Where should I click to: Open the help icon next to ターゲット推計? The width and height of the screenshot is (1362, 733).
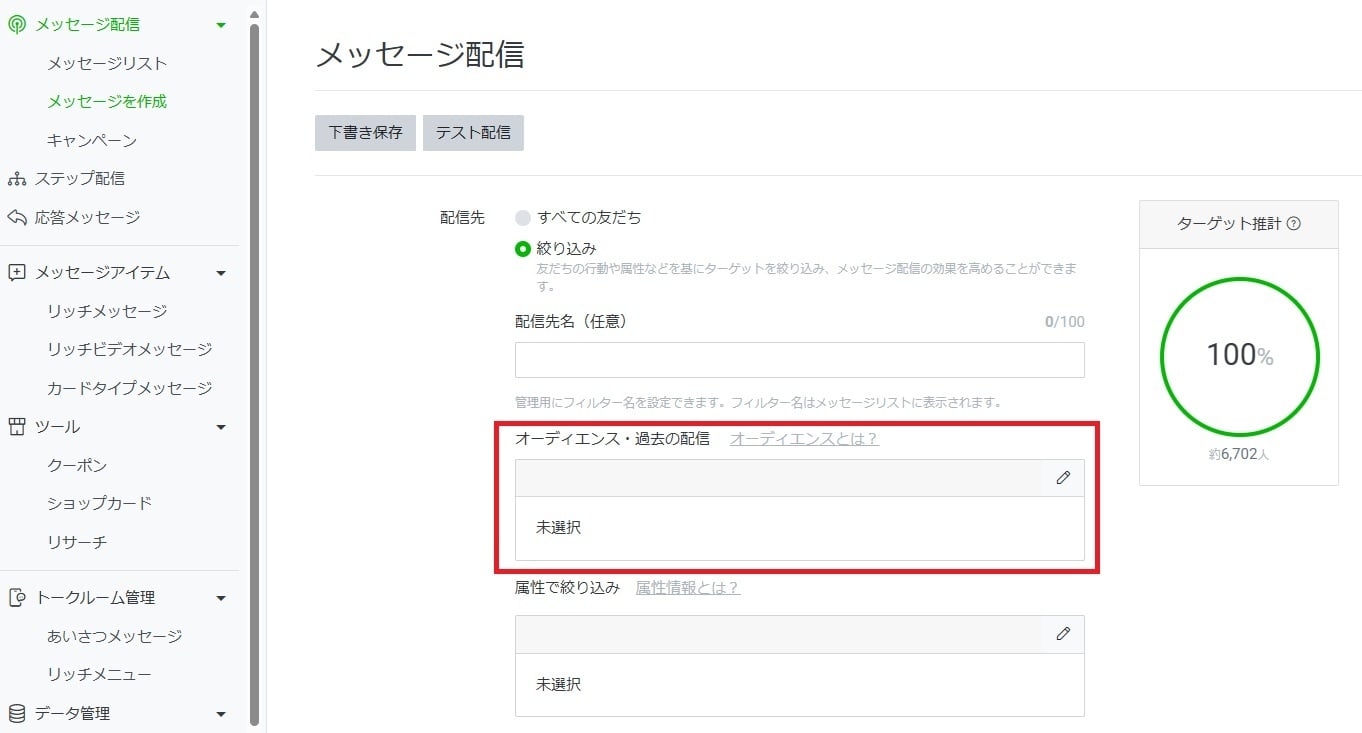(1293, 224)
